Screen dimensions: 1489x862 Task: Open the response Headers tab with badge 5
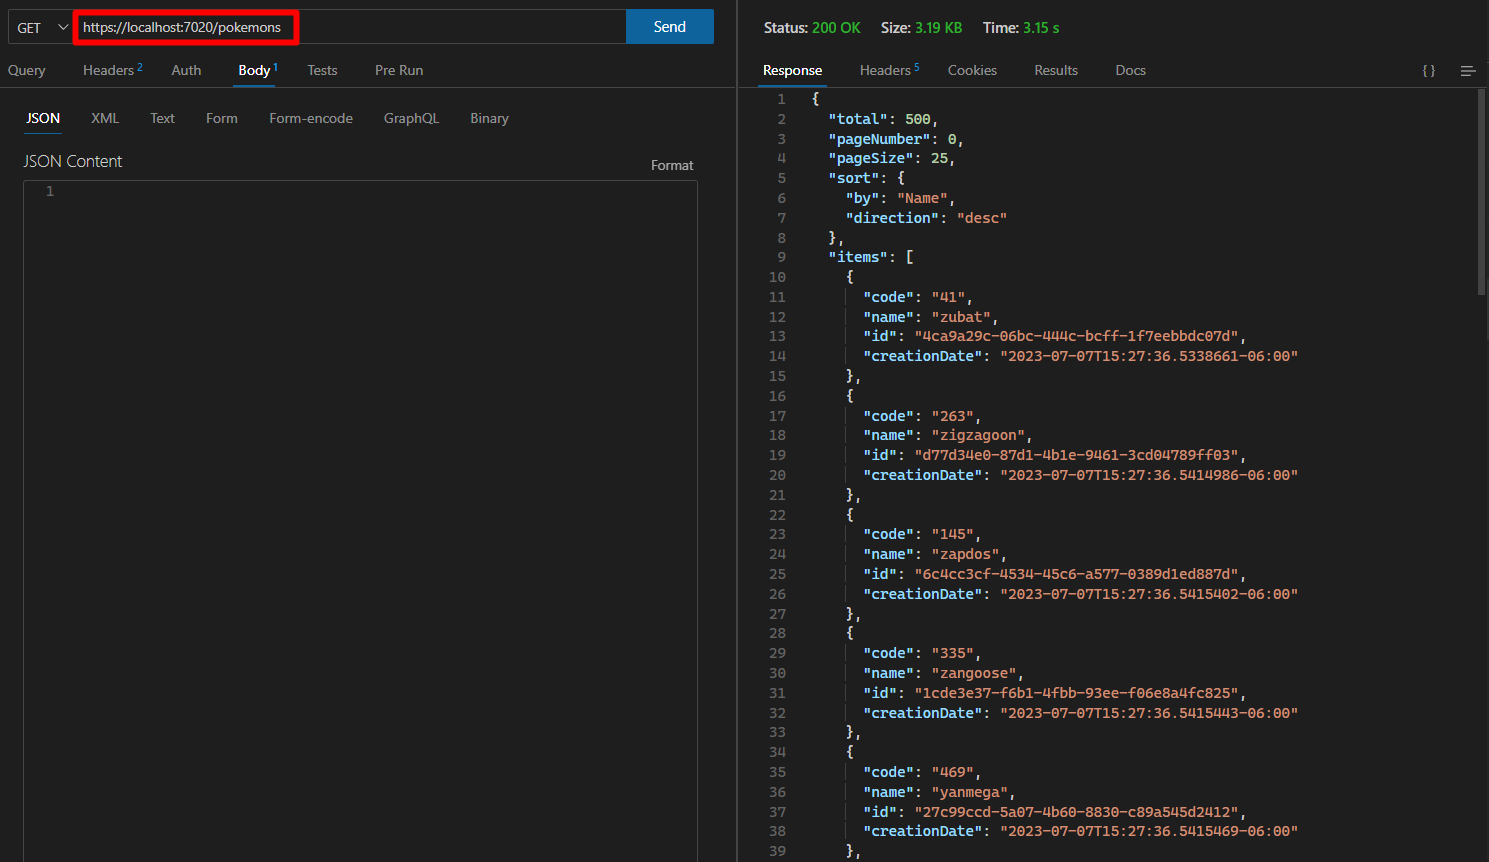(888, 71)
